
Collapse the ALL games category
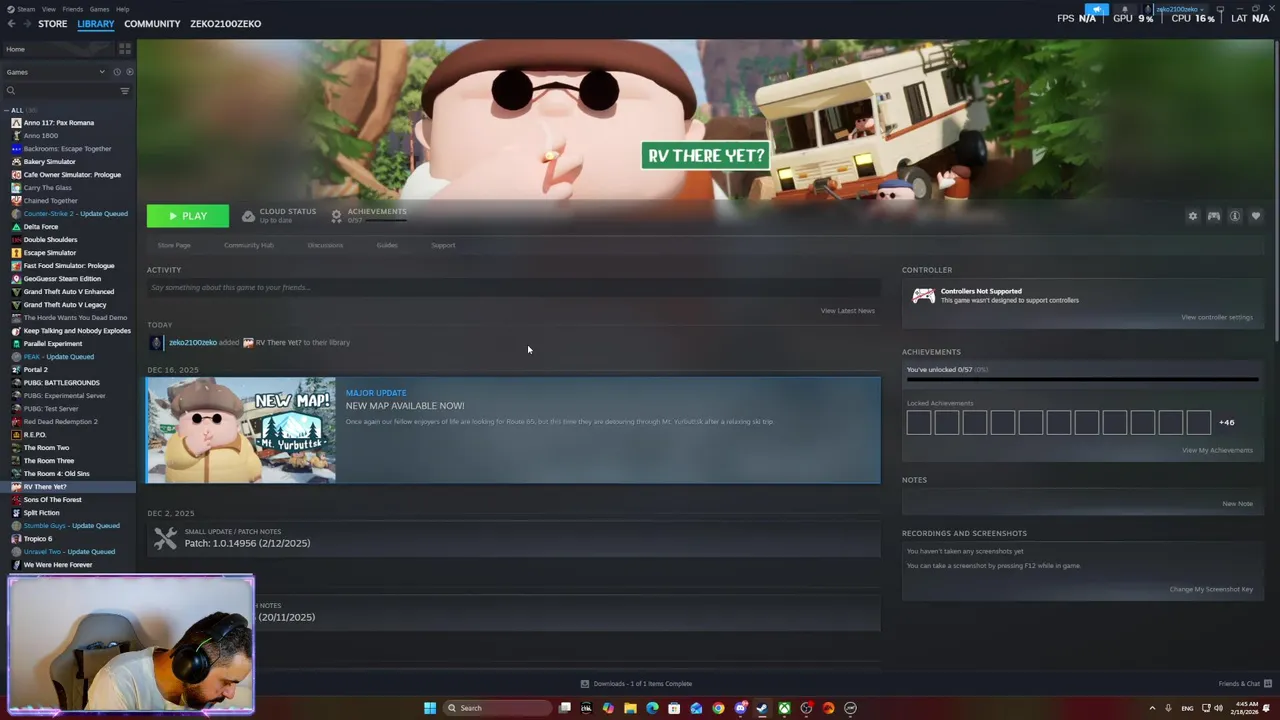[7, 110]
